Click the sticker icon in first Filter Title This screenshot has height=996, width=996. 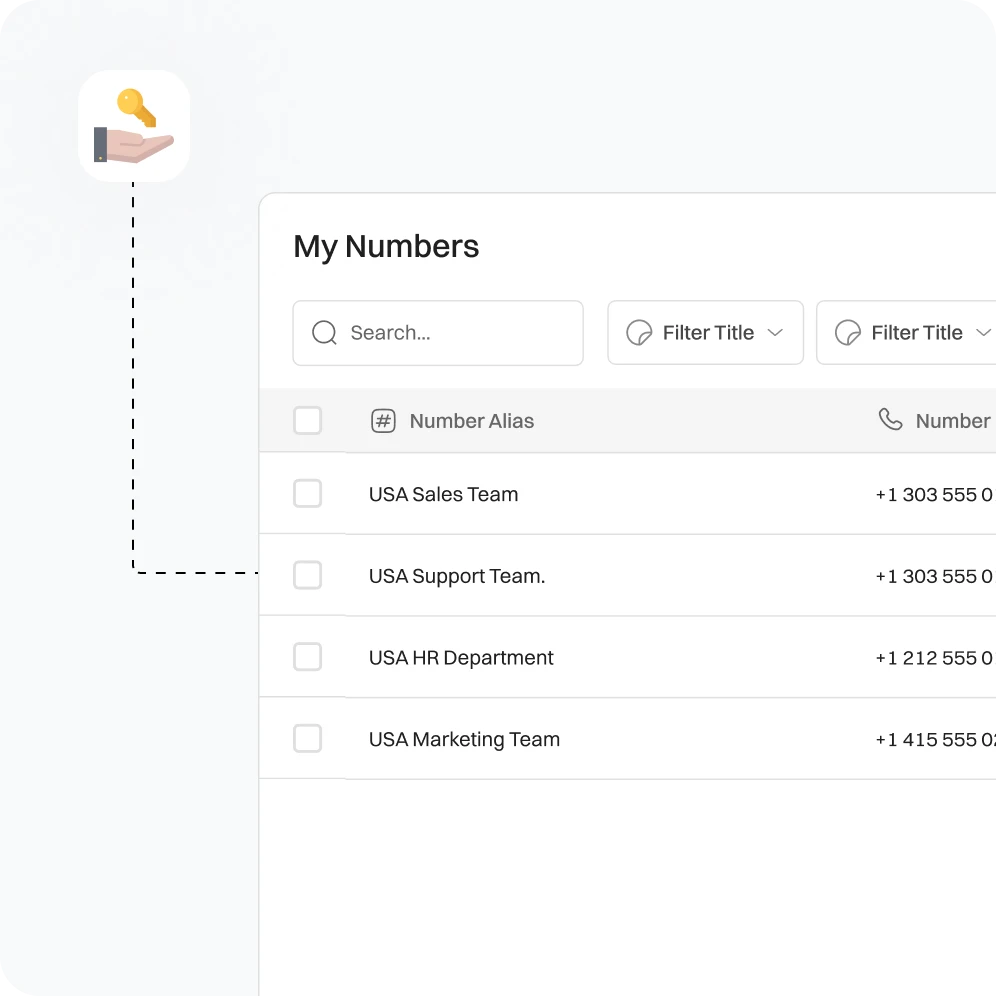coord(639,333)
